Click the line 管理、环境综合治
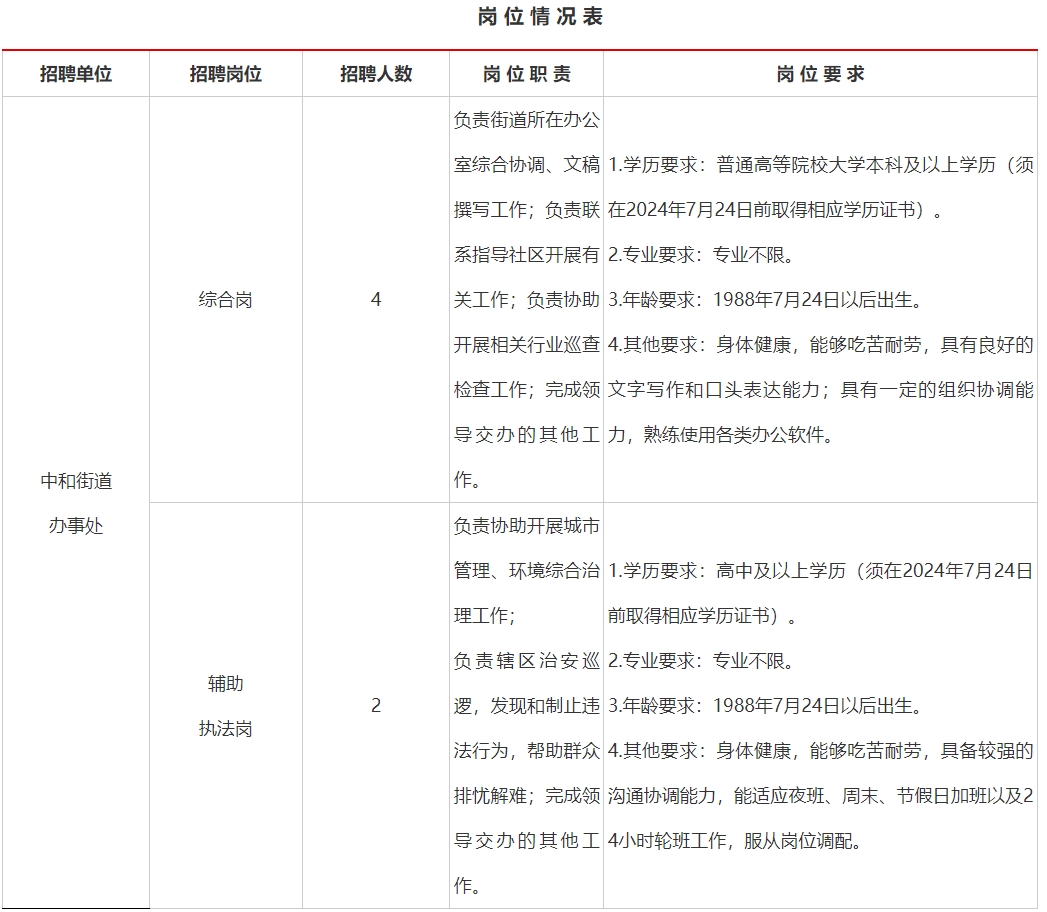The width and height of the screenshot is (1047, 912). tap(527, 571)
